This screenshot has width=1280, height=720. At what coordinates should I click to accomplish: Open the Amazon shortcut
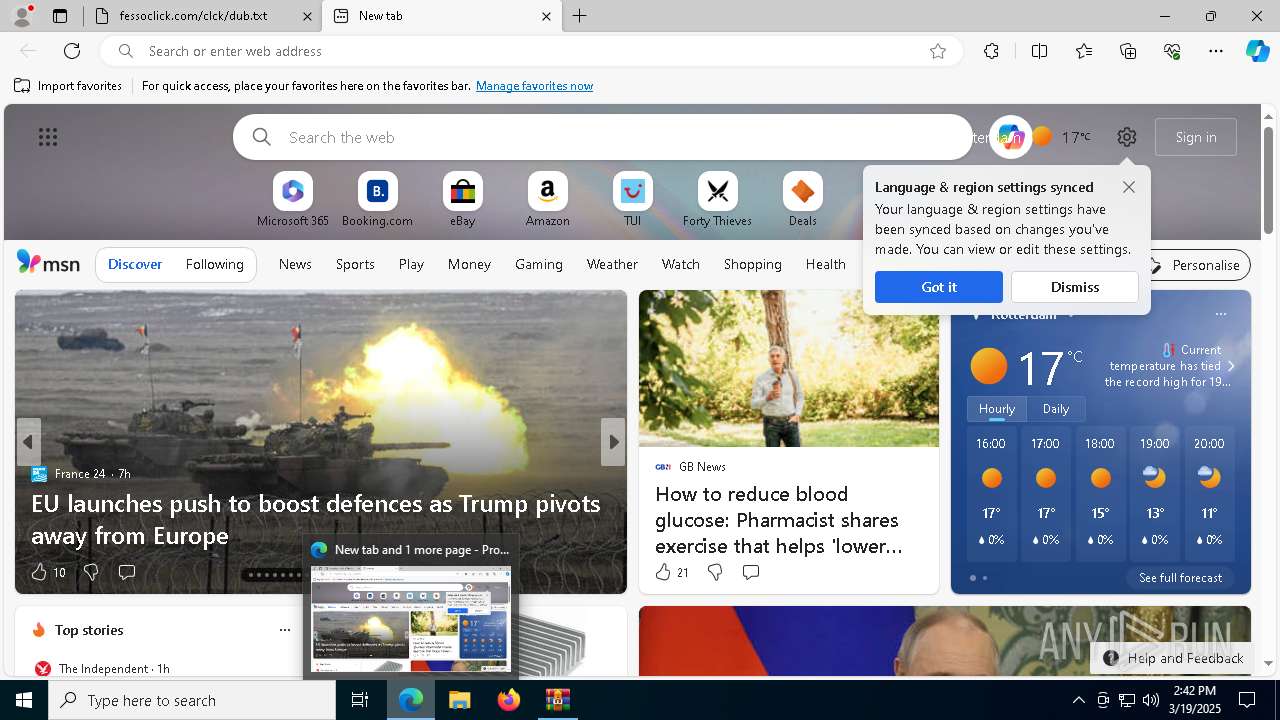[x=547, y=199]
